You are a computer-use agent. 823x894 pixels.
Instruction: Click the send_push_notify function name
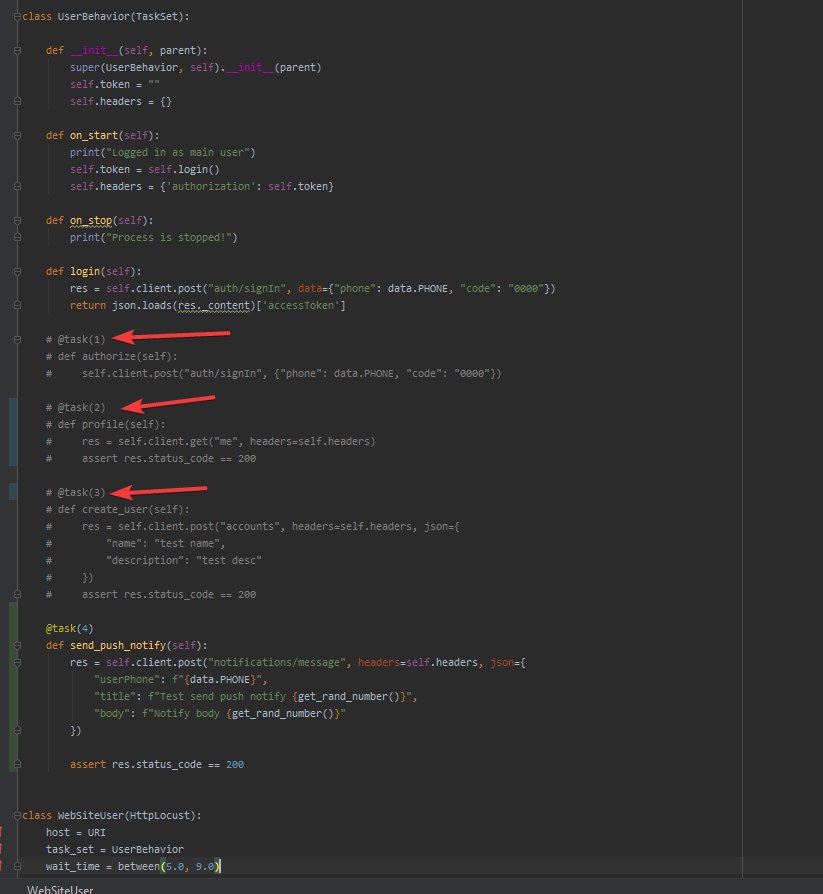117,645
